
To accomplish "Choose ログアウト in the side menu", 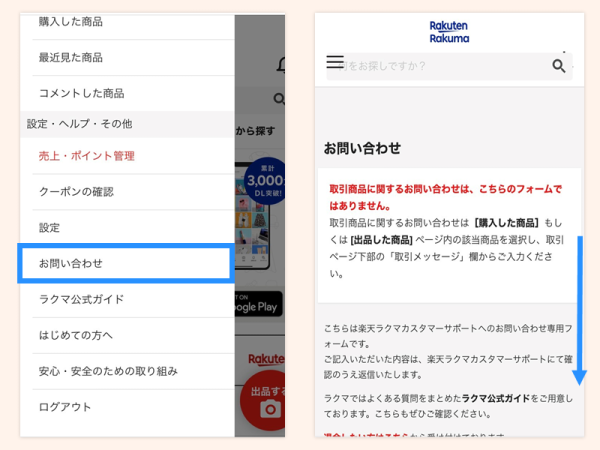I will click(x=127, y=407).
